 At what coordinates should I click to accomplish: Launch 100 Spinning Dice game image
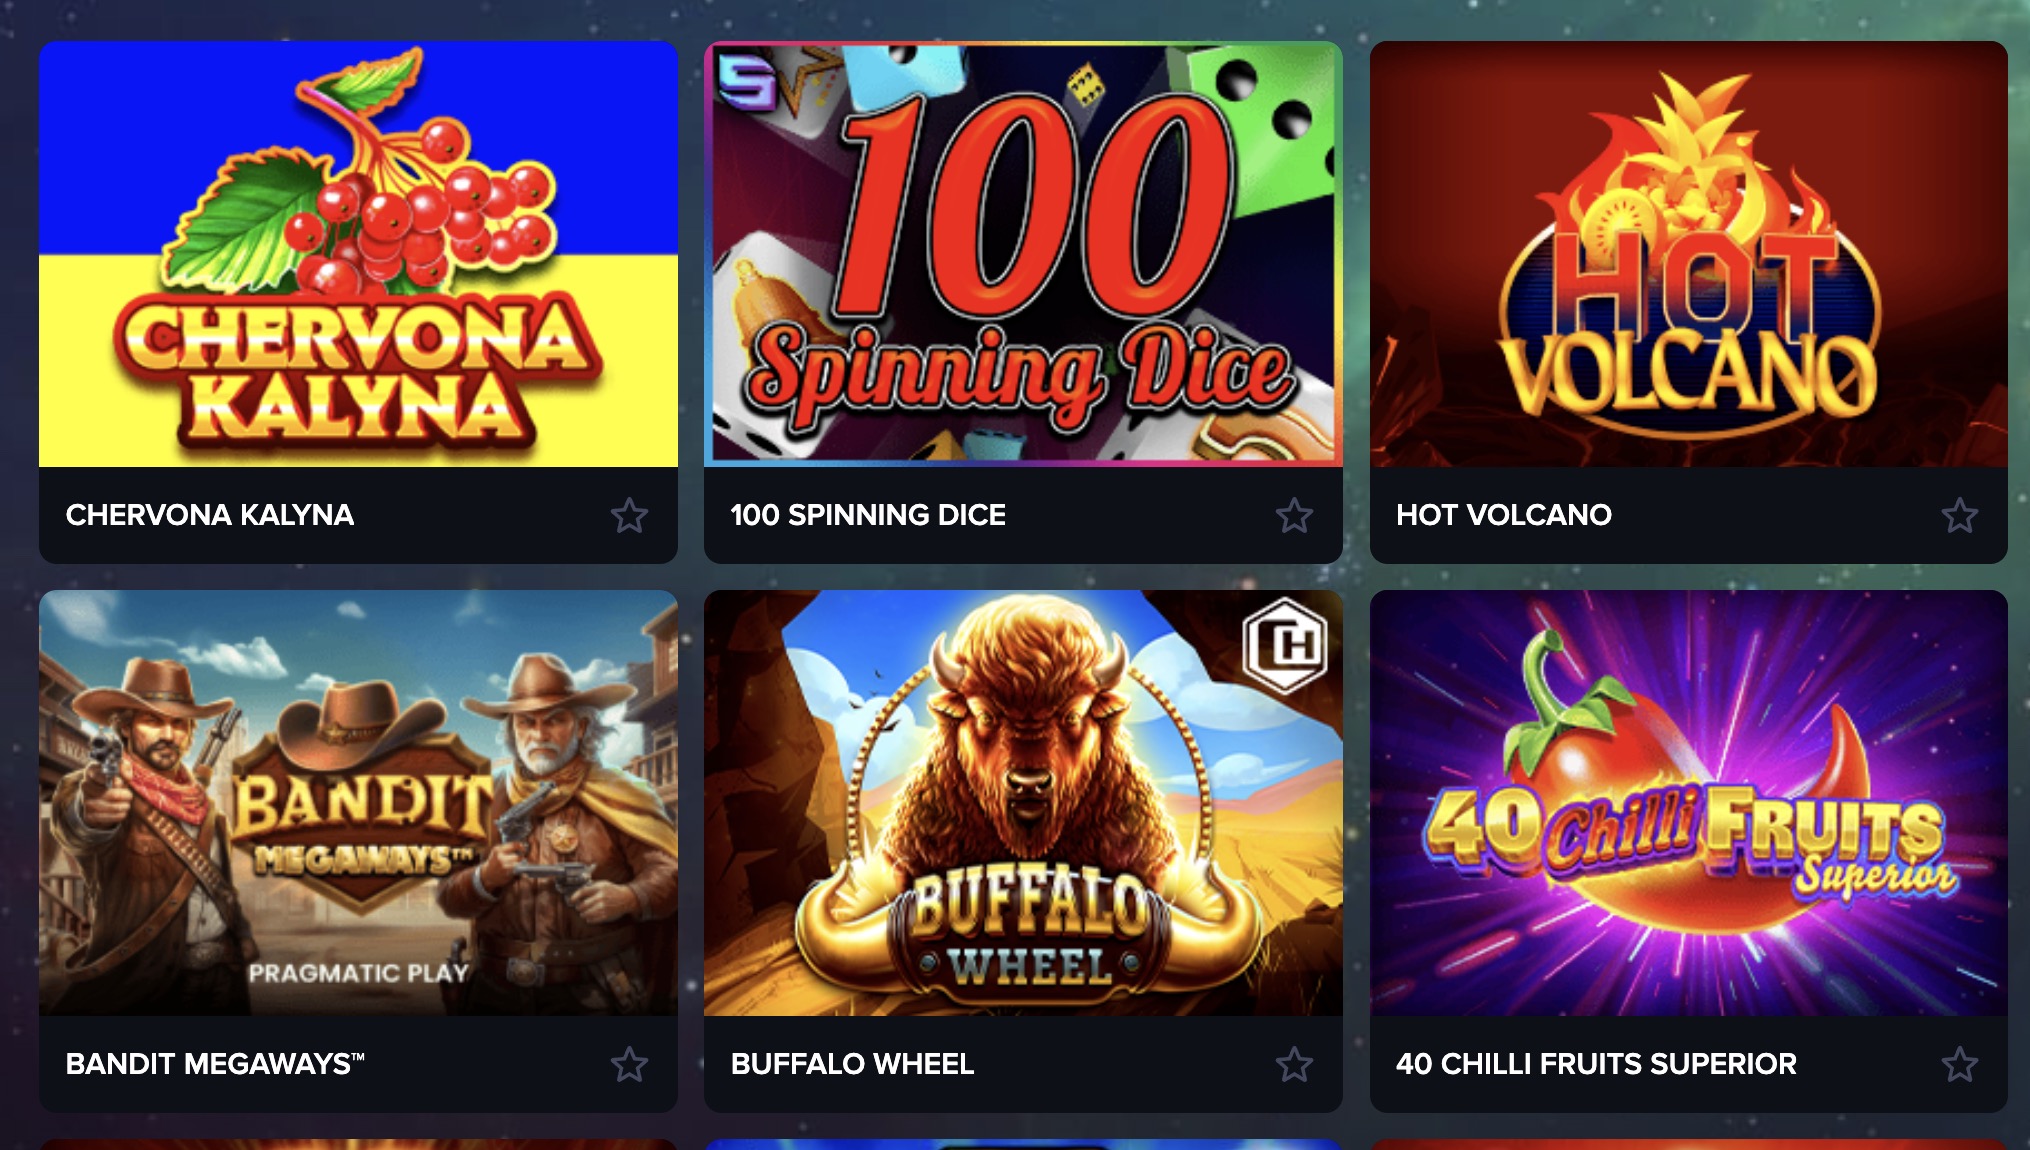[x=1023, y=254]
